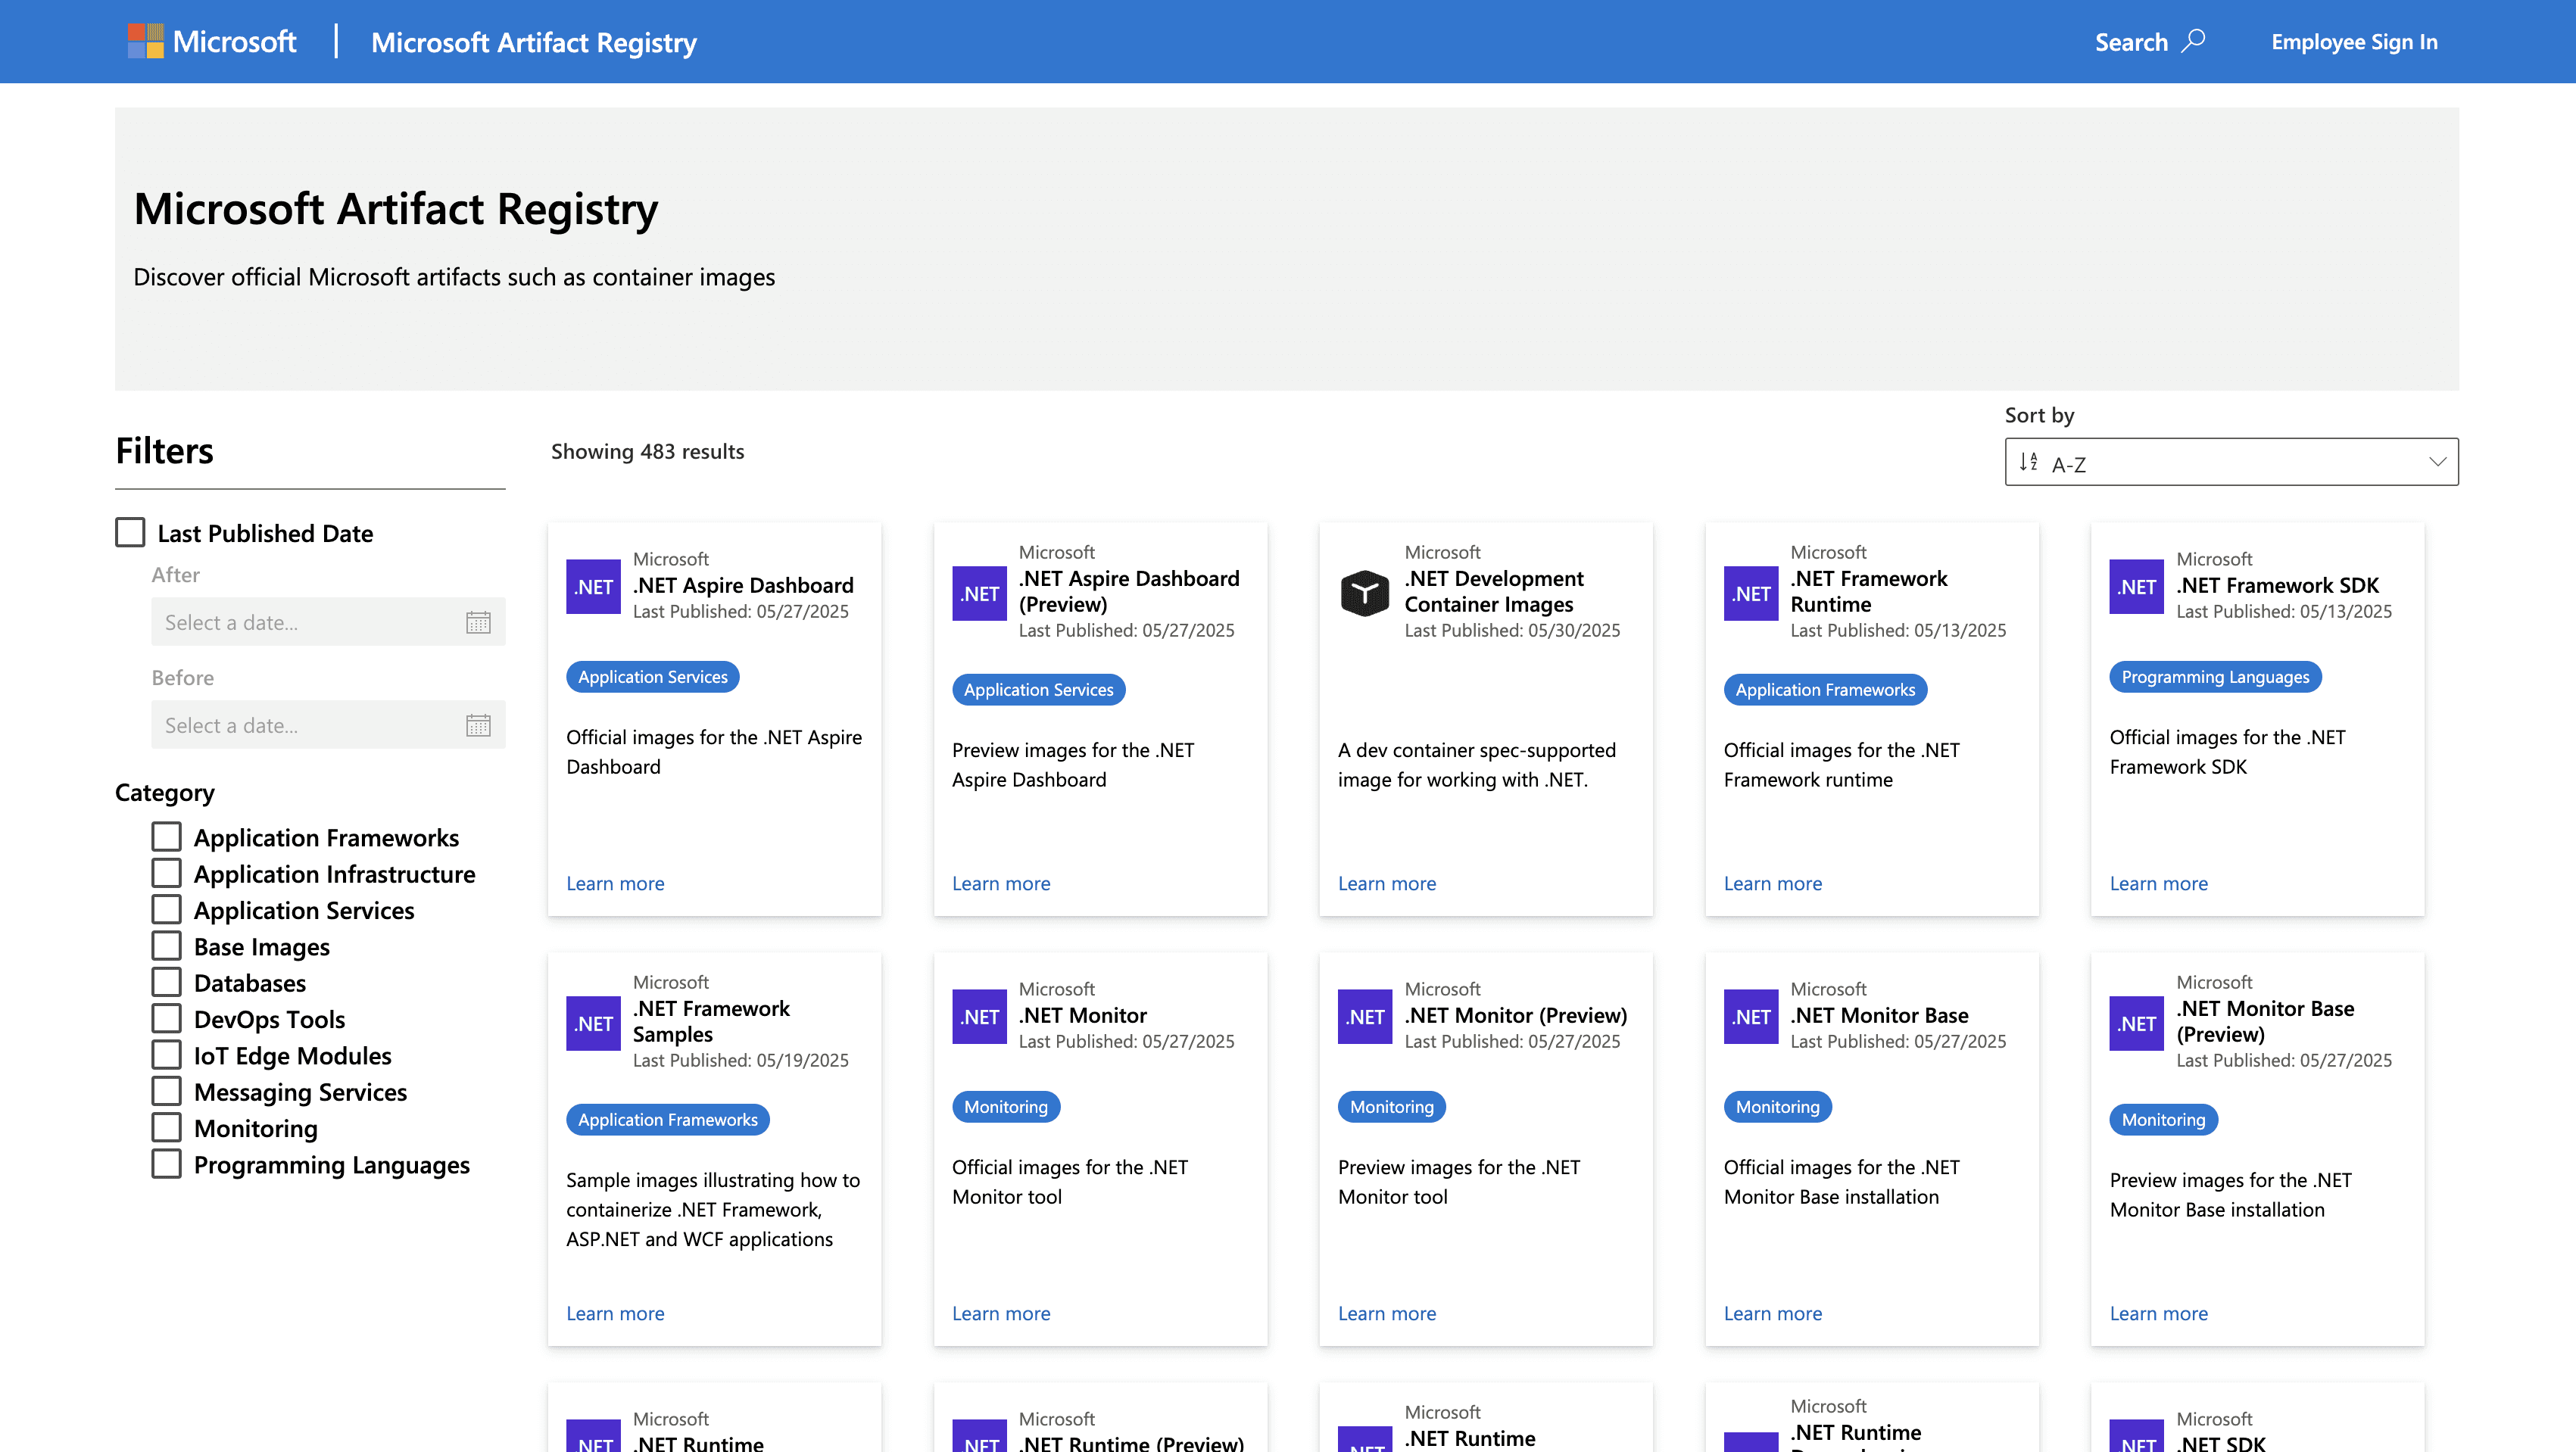
Task: Click the 'Showing 483 results' text
Action: tap(648, 451)
